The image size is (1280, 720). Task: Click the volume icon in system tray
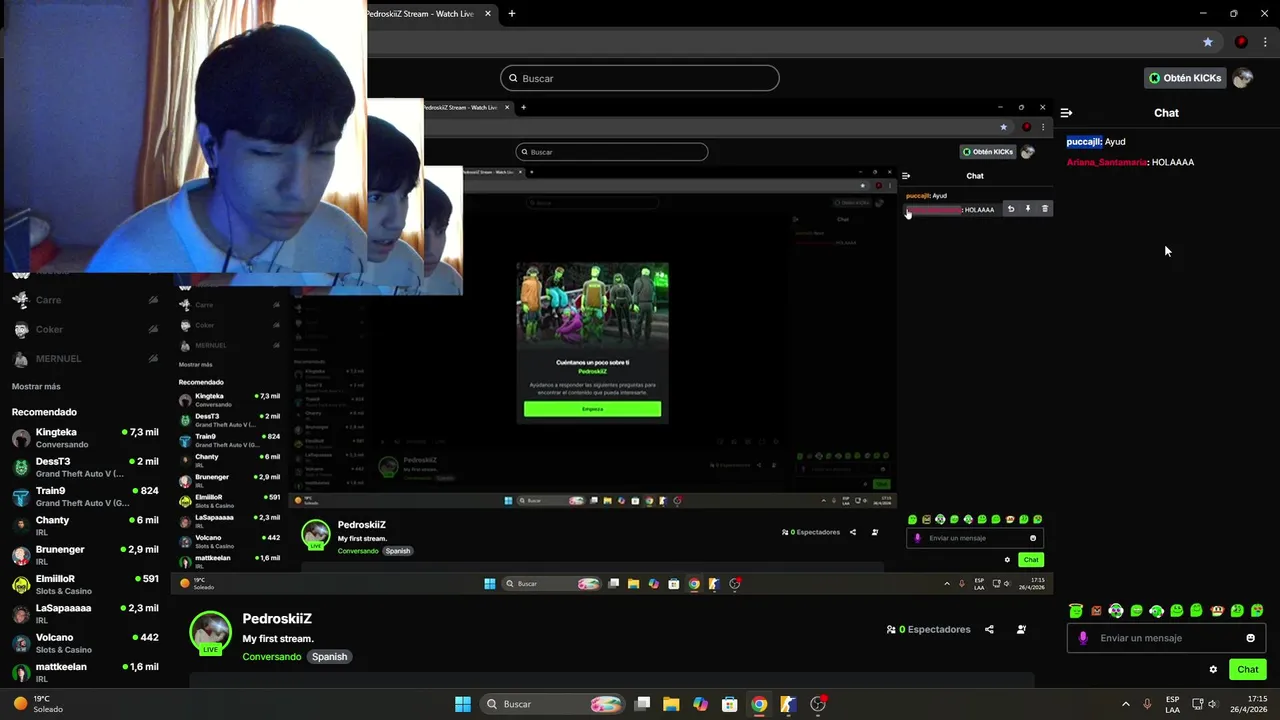click(x=1212, y=704)
